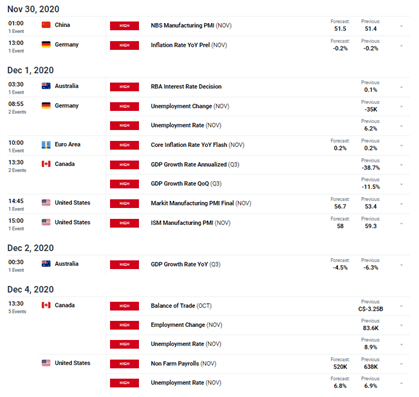
Task: Click the Dec 4, 2020 date heading
Action: tap(30, 289)
